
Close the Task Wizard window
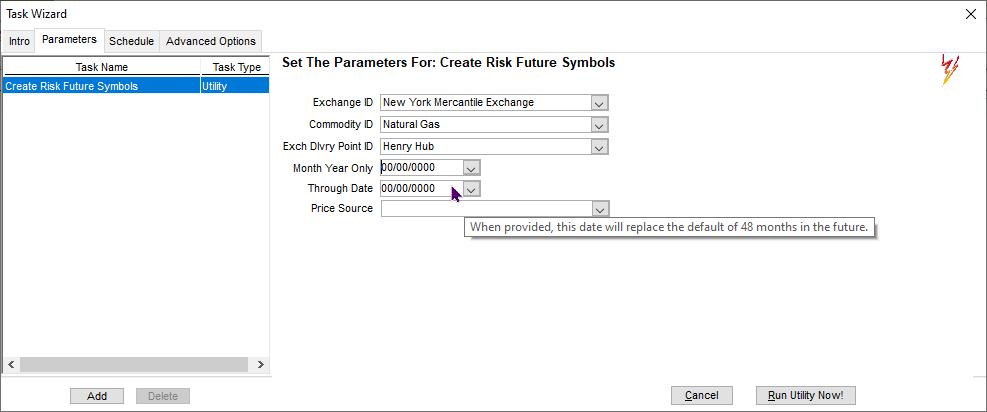(x=970, y=14)
